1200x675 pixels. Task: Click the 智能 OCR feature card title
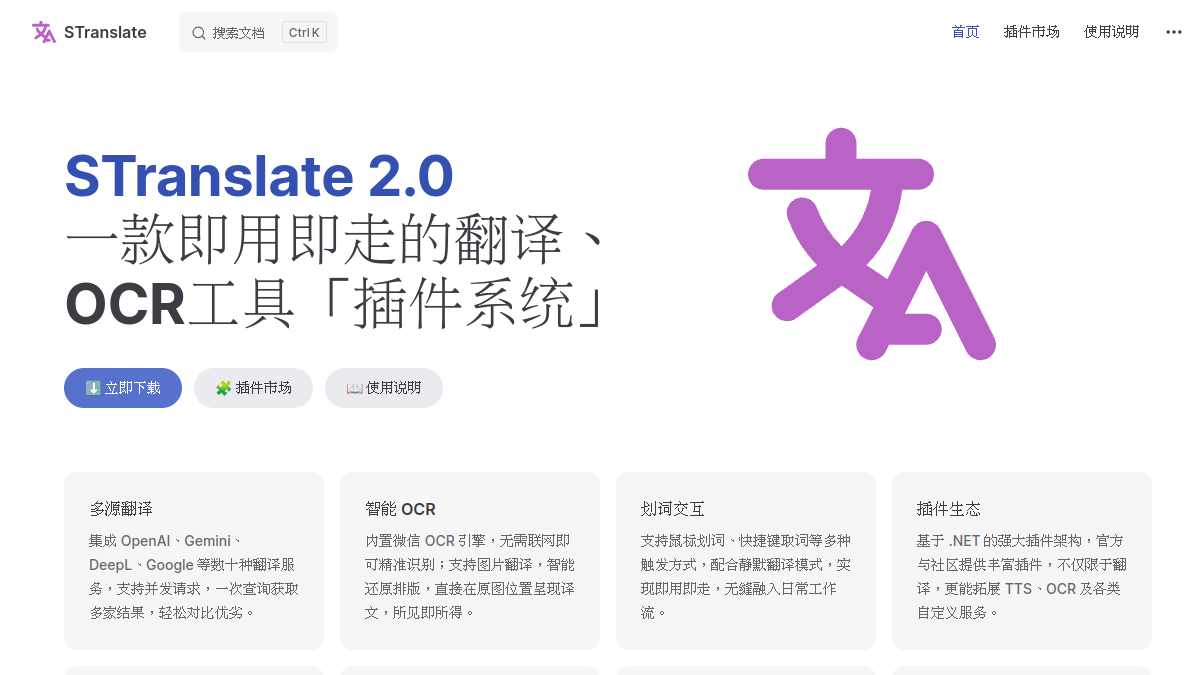pyautogui.click(x=400, y=509)
